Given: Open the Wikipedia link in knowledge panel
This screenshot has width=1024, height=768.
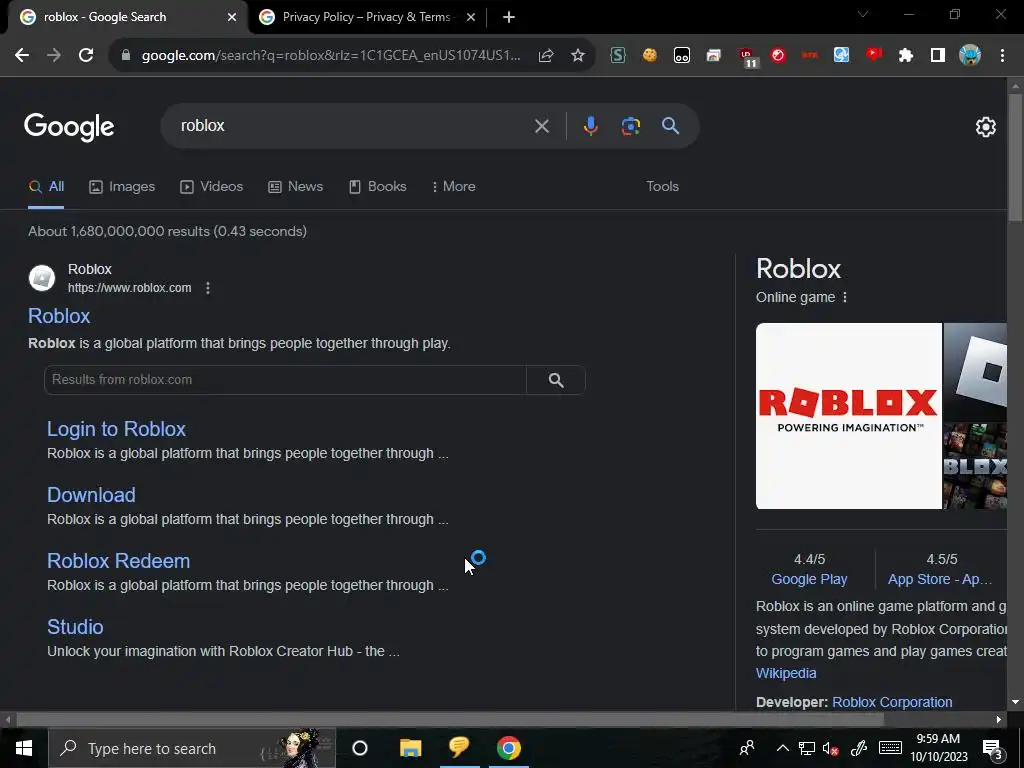Looking at the screenshot, I should [786, 673].
